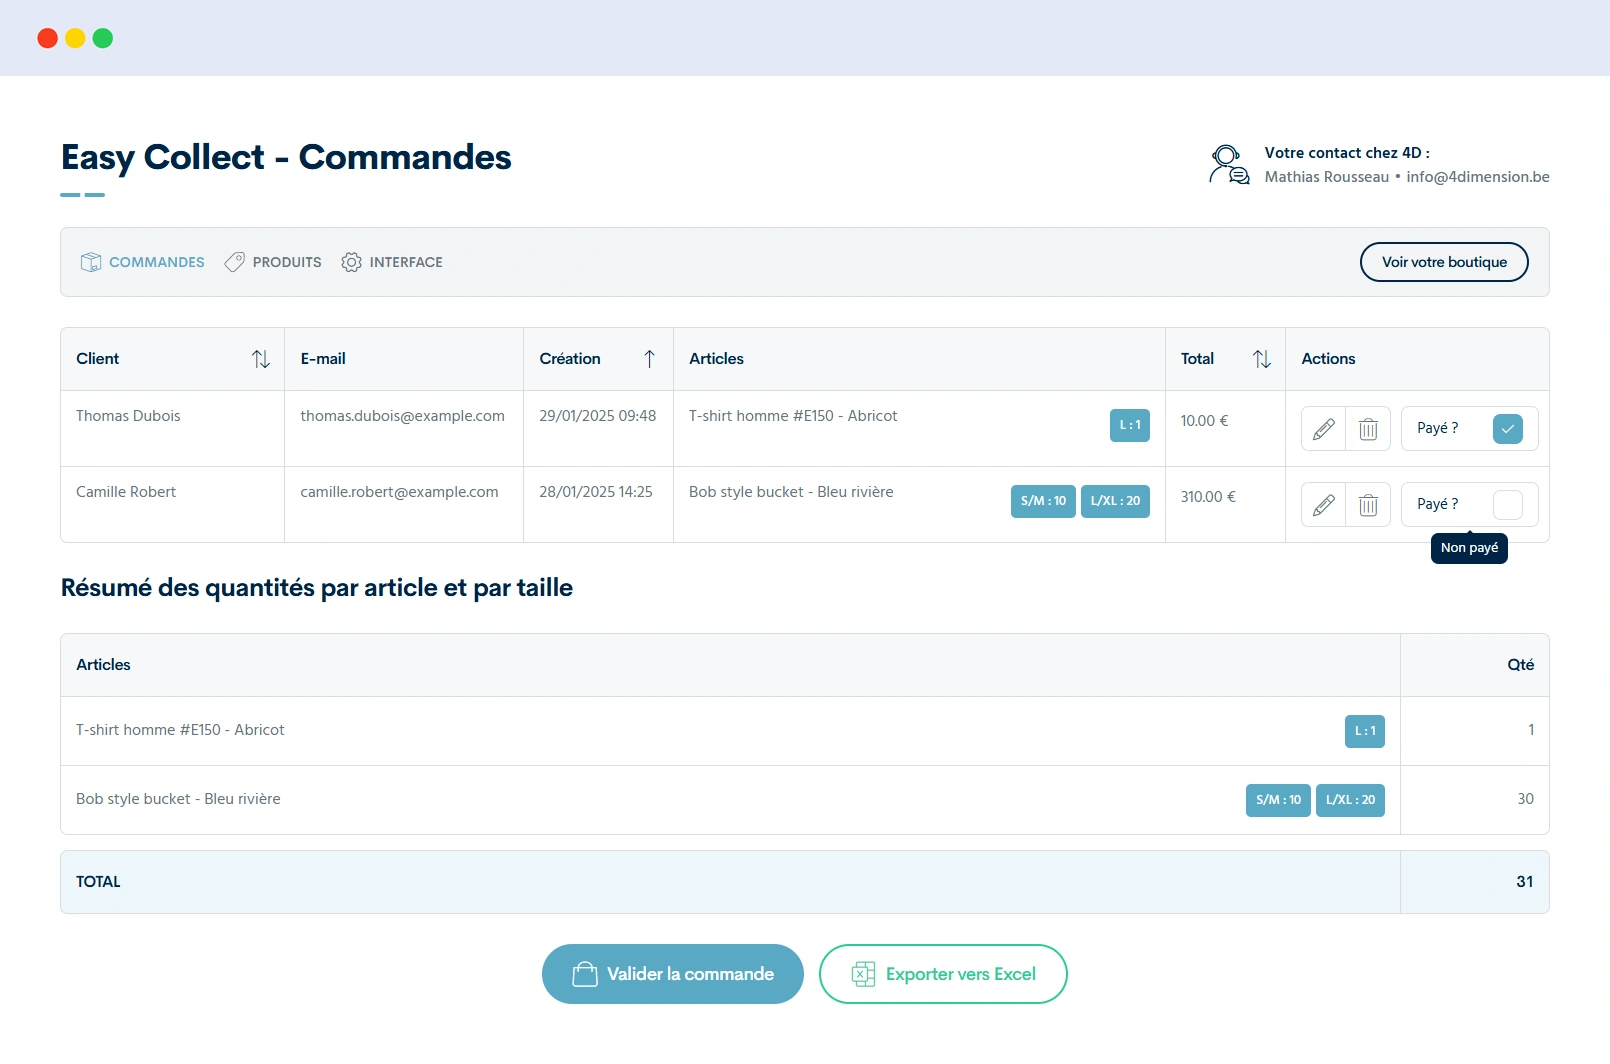Click the contact support headset icon

[x=1228, y=165]
